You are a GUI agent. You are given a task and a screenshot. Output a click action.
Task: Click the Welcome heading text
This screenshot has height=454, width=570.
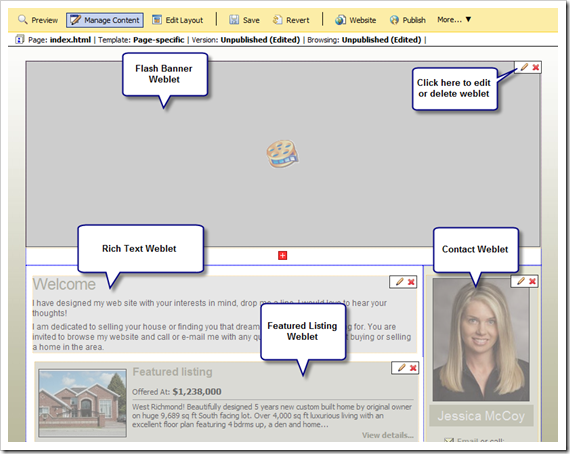pos(64,284)
